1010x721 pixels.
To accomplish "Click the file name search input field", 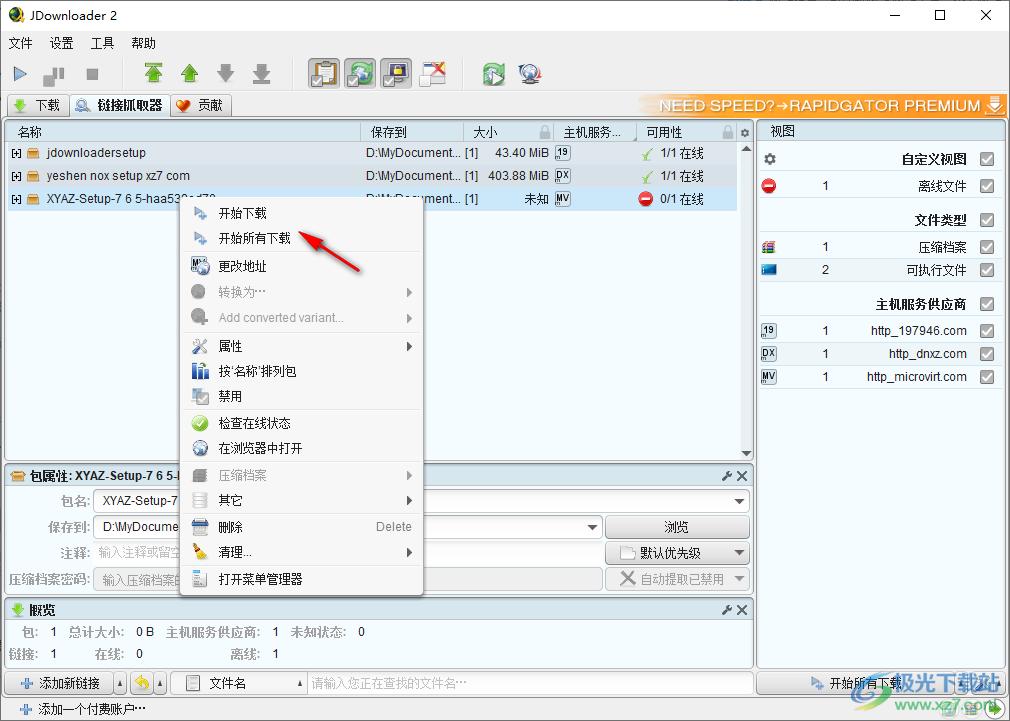I will tap(531, 683).
